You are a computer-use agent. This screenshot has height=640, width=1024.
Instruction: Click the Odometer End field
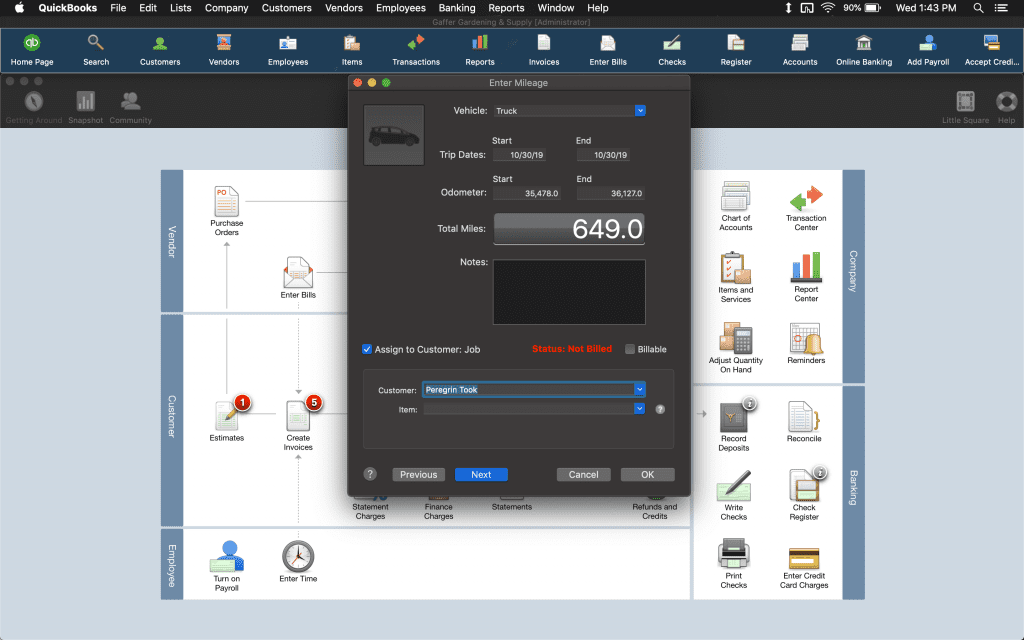coord(611,193)
